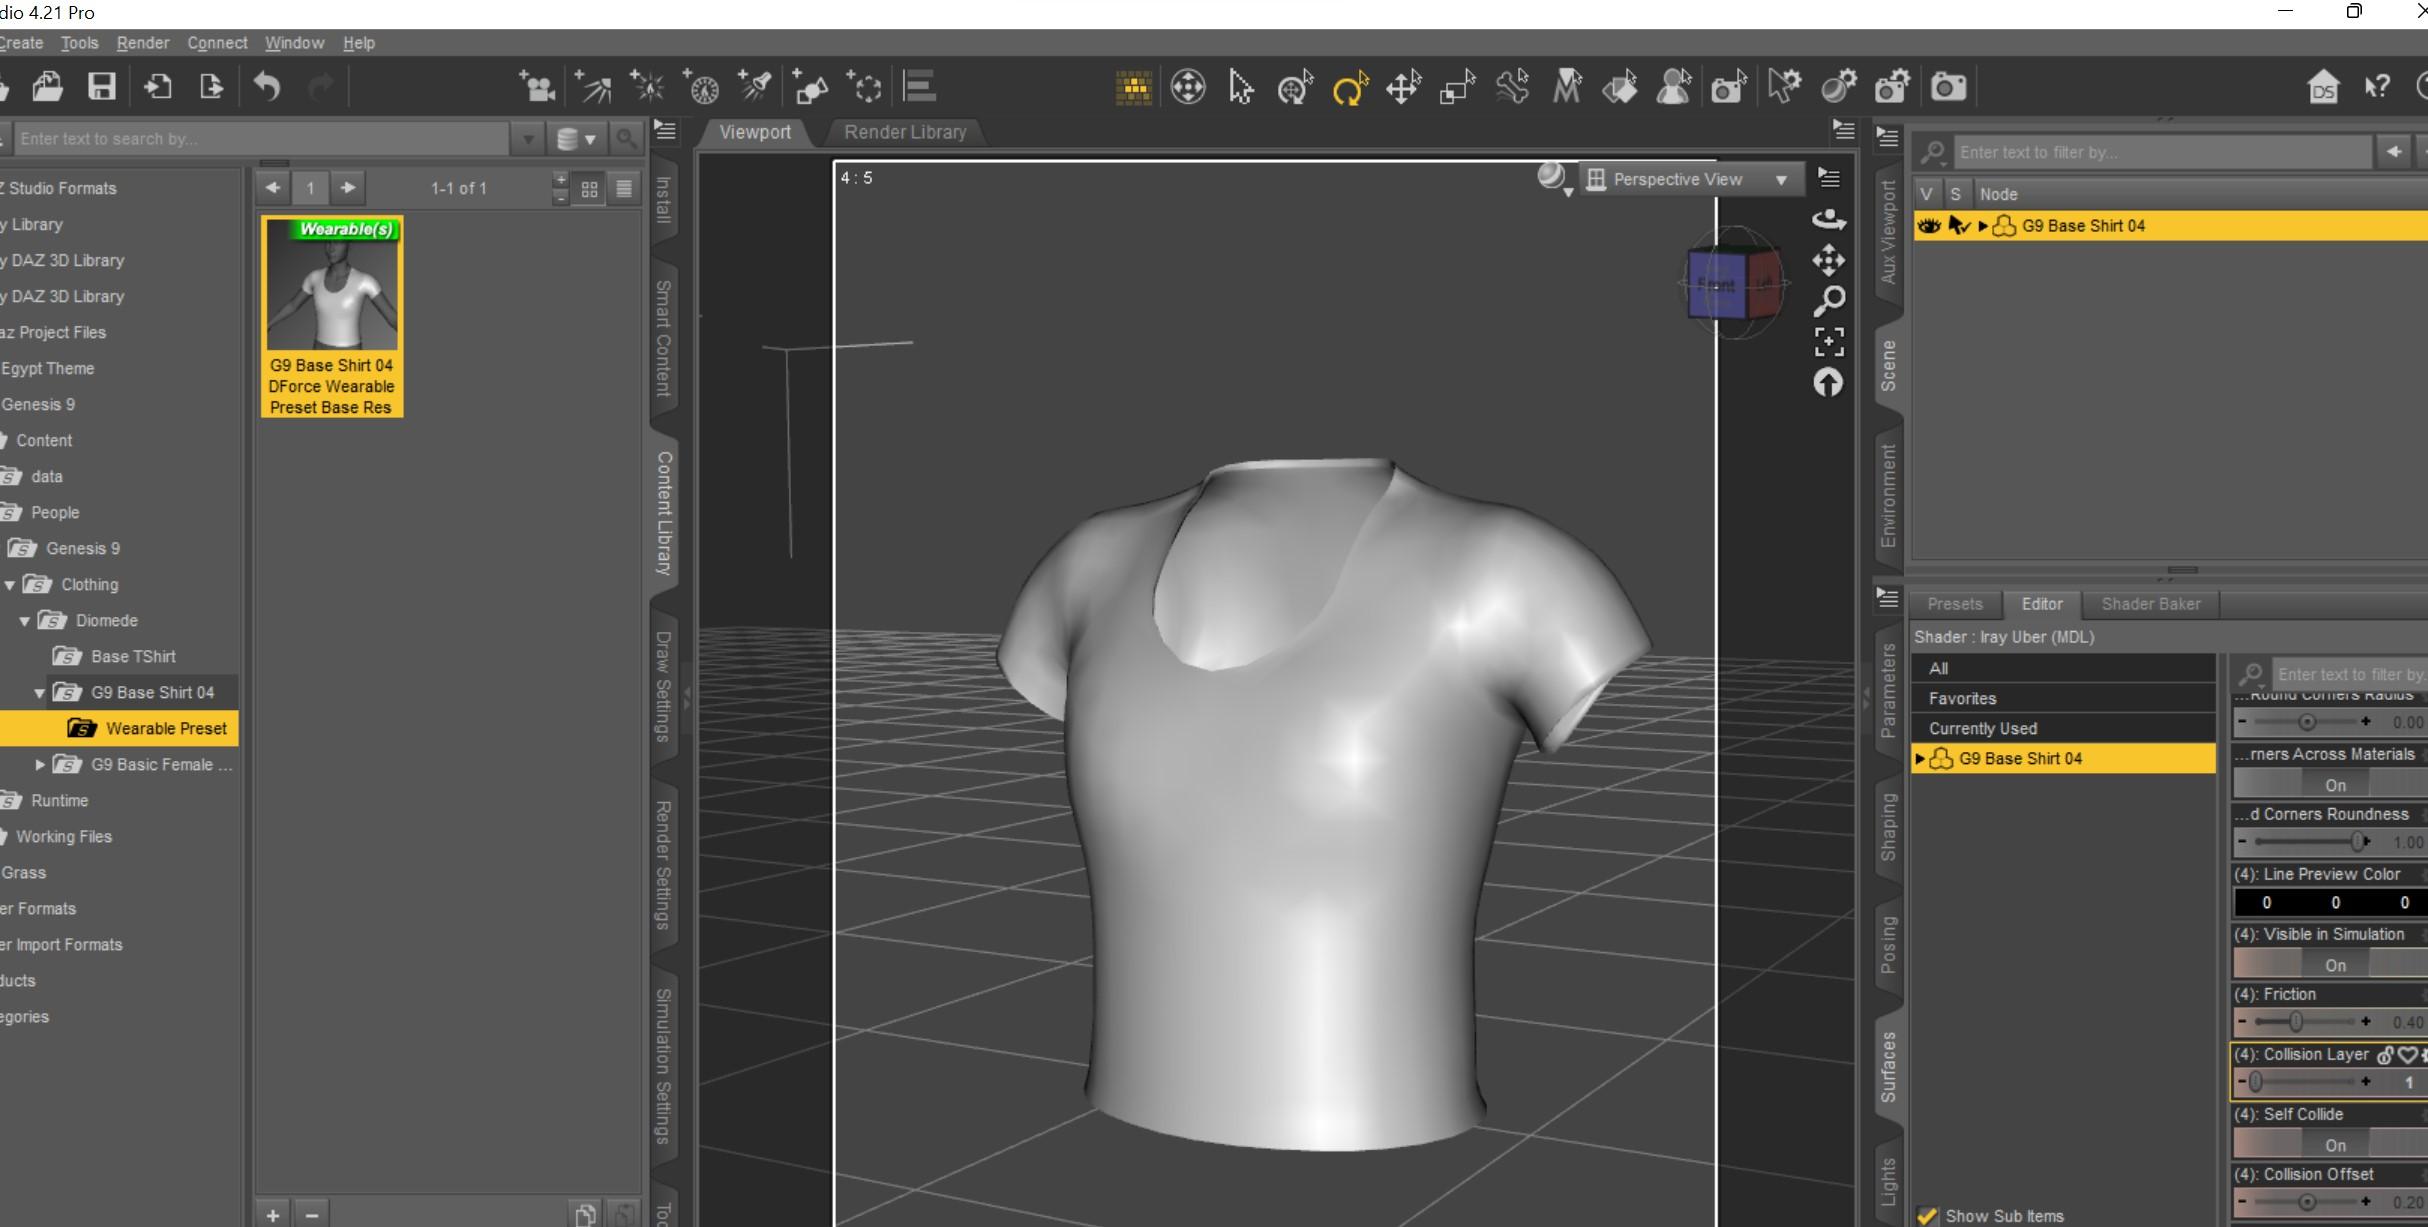Collapse the Clothing folder in tree
The height and width of the screenshot is (1227, 2428).
[10, 585]
